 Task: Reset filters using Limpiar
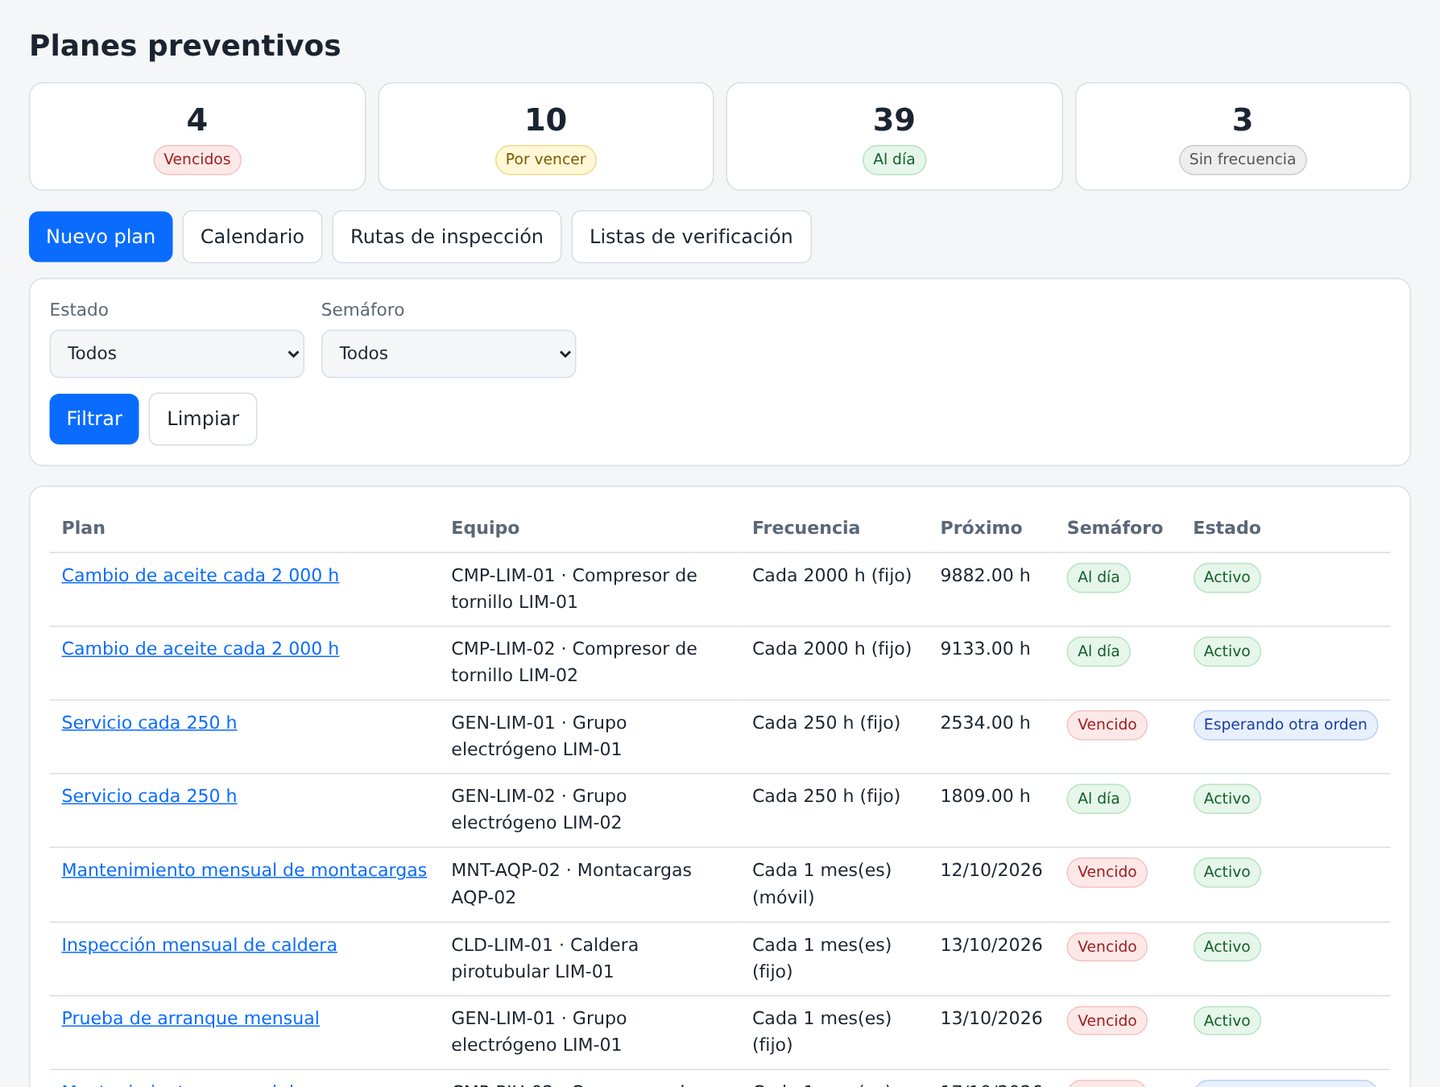203,419
